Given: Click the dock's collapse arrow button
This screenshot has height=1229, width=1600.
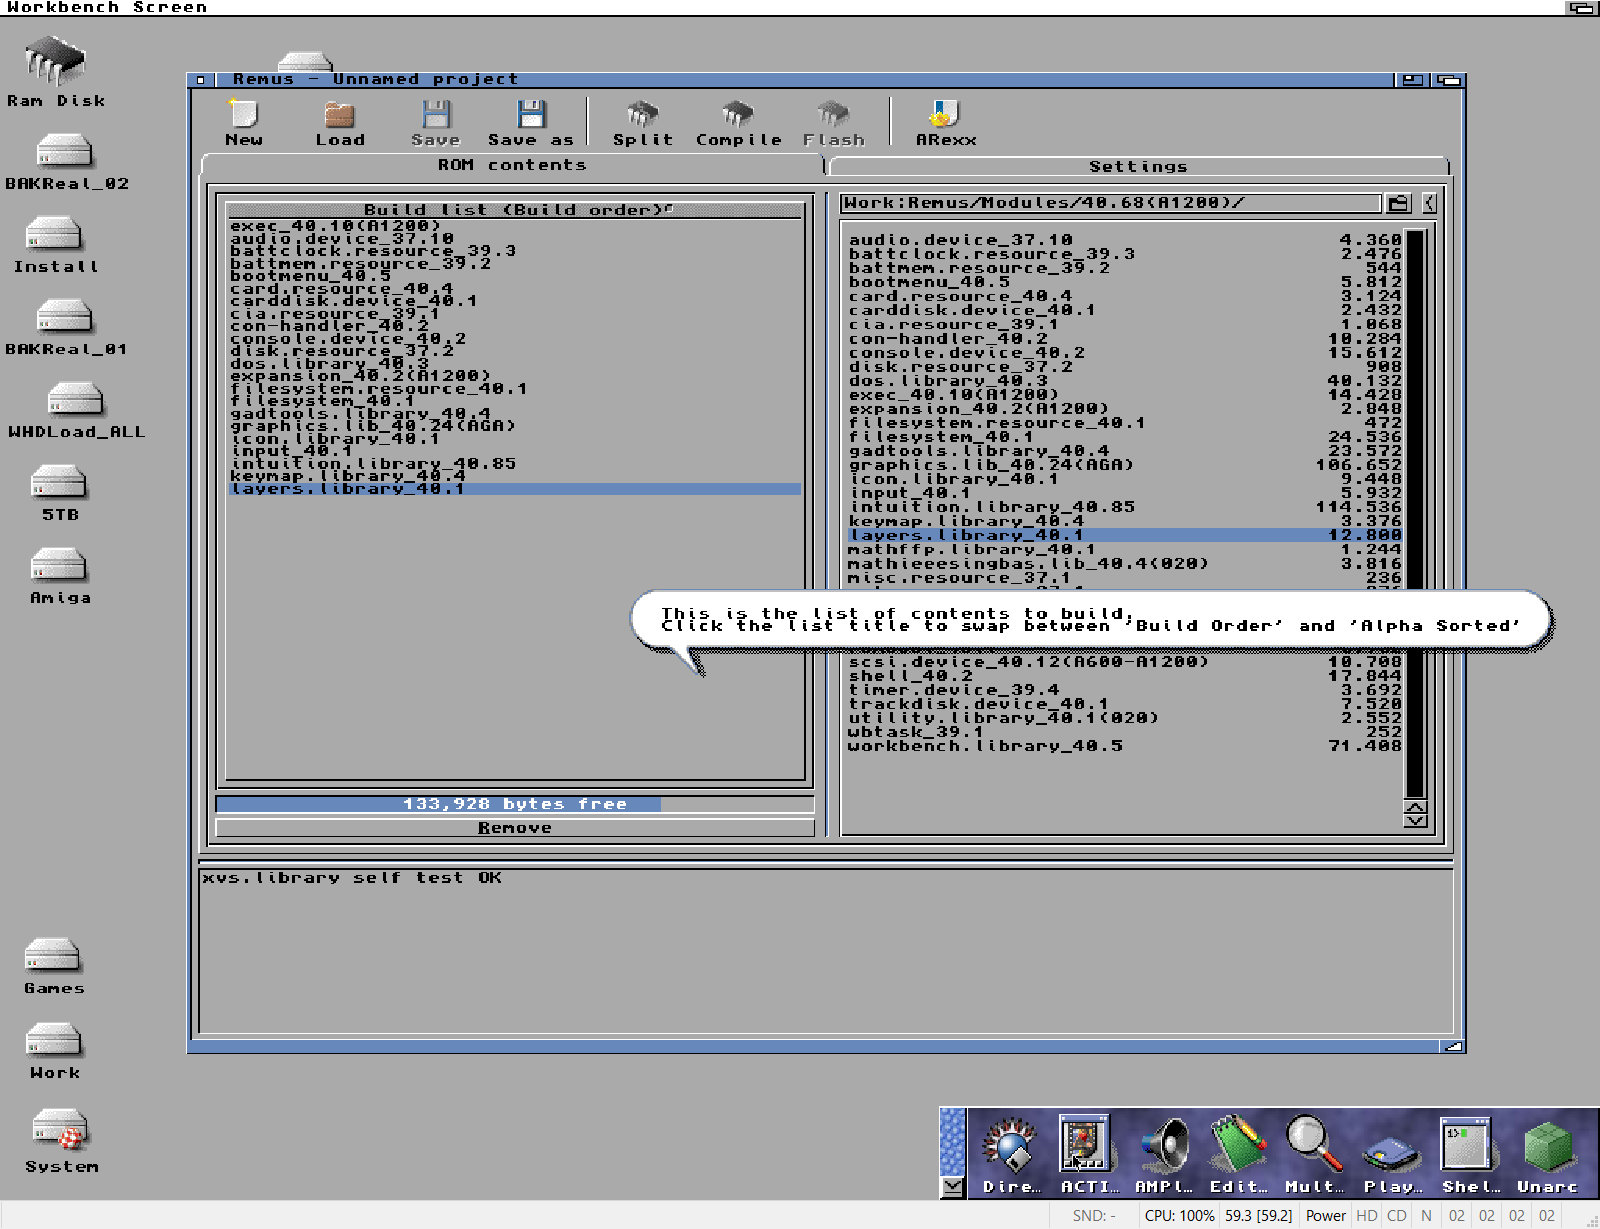Looking at the screenshot, I should point(953,1187).
